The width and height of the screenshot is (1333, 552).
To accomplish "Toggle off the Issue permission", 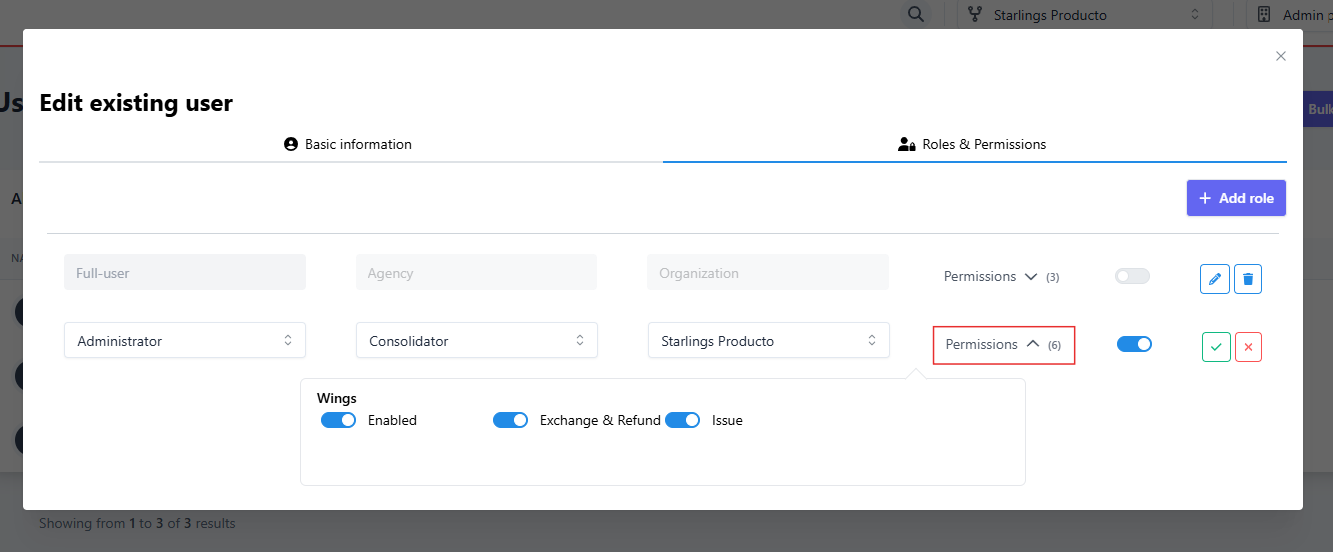I will (682, 421).
